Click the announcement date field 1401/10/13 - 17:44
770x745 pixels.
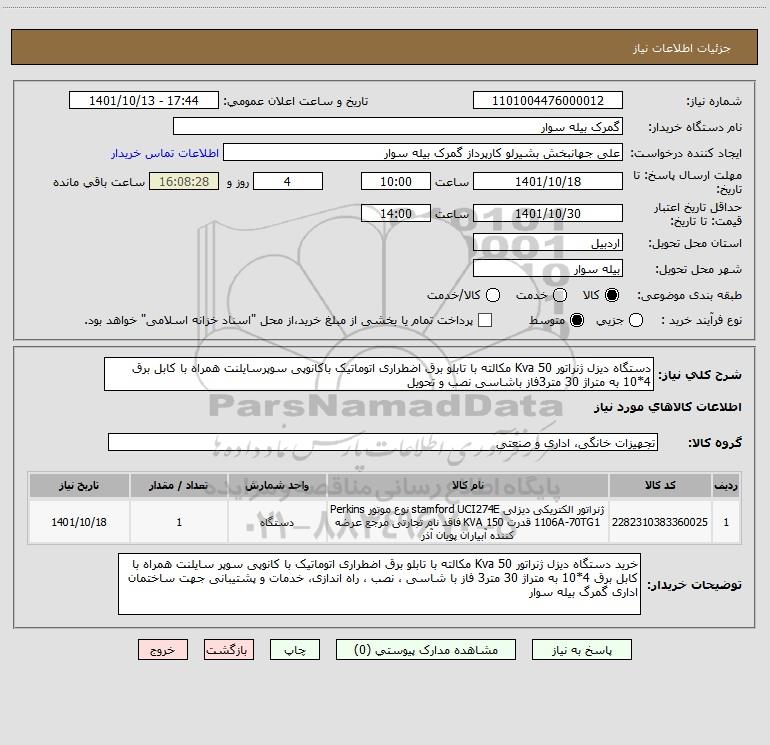click(143, 100)
